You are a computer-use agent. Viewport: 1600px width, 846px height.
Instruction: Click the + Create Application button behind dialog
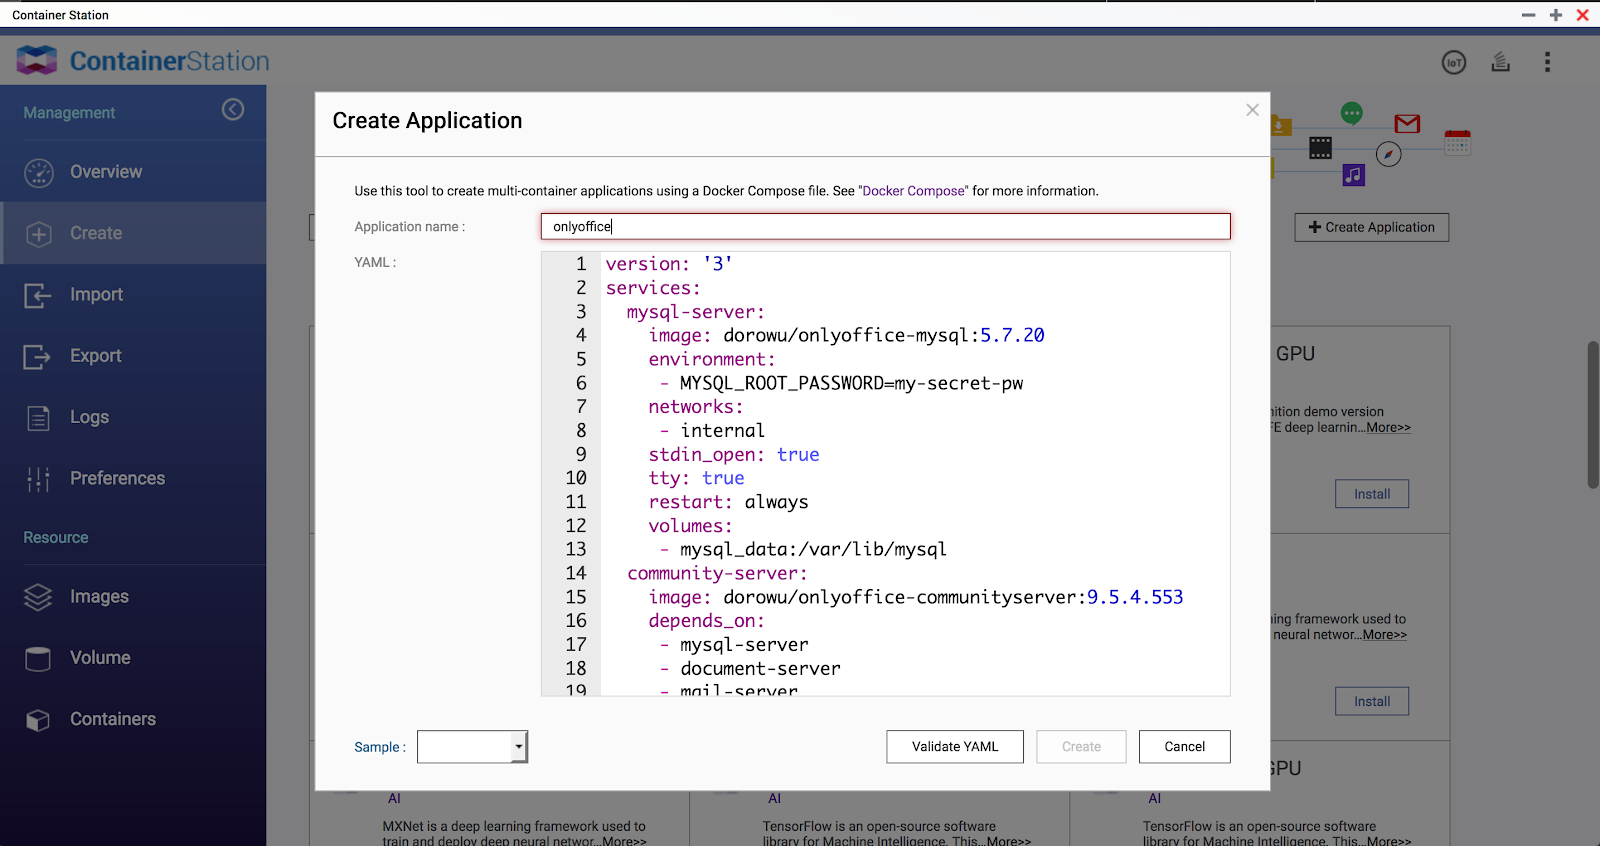1372,227
